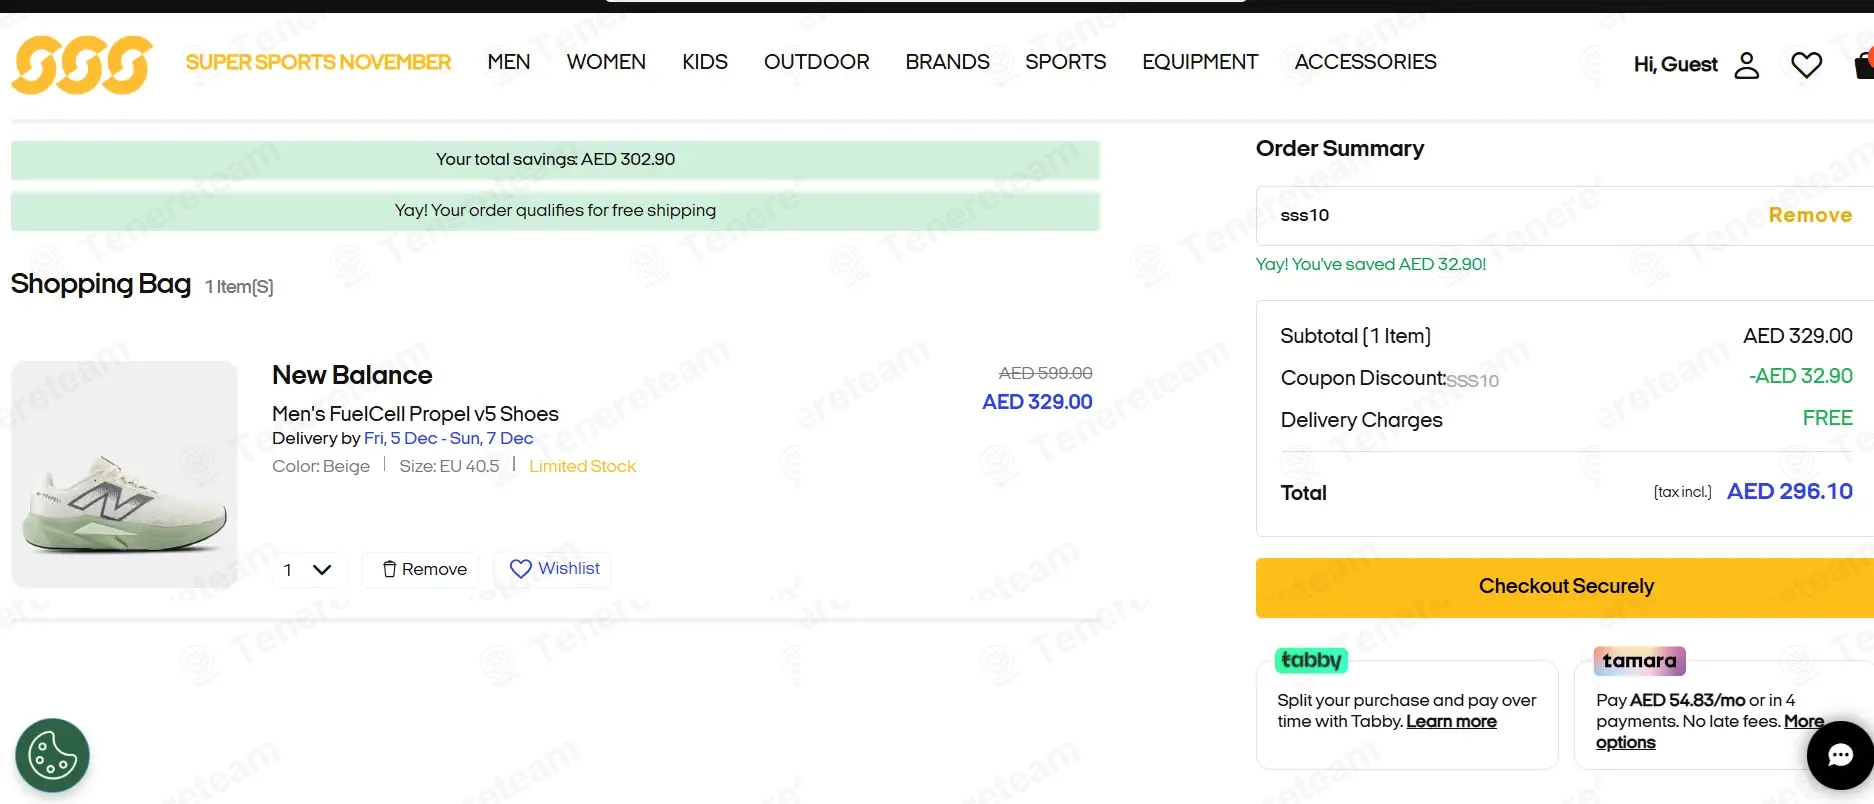Click the Delivery Charges FREE value
This screenshot has width=1874, height=804.
[1828, 418]
